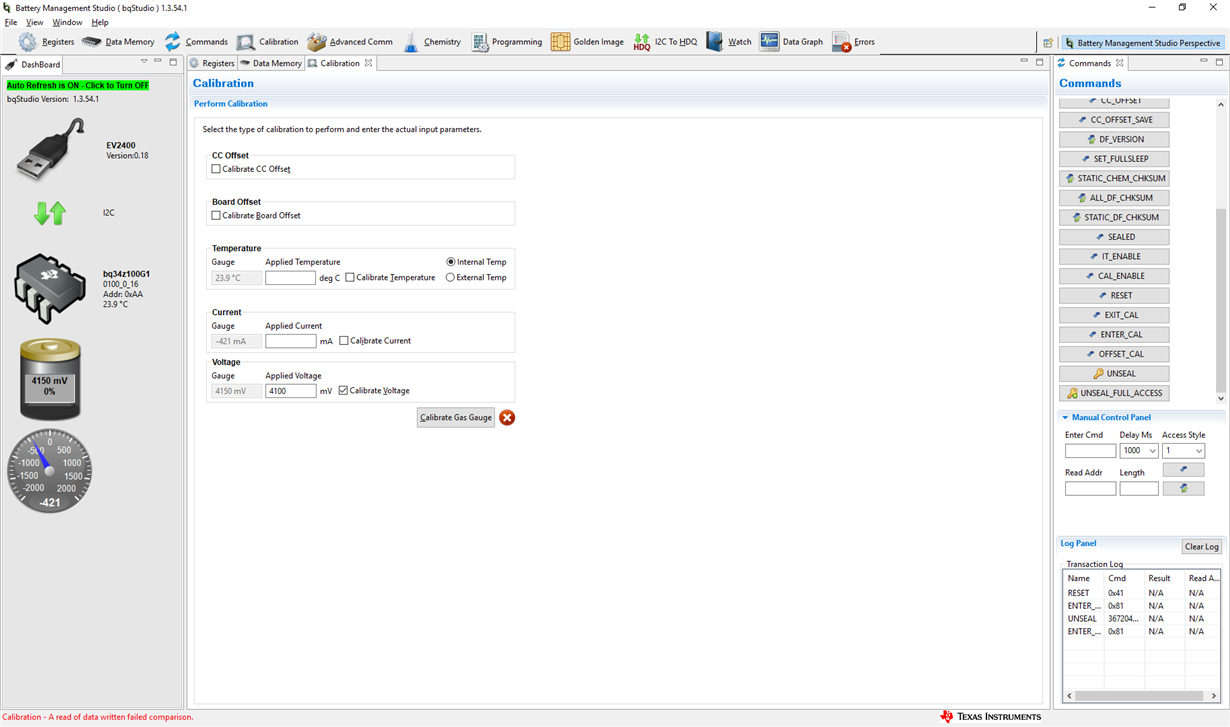
Task: Focus the Enter Cmd input field
Action: pos(1090,451)
